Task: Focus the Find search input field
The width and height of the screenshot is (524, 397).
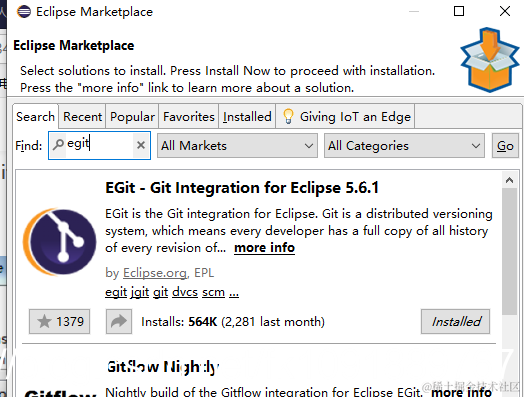Action: click(99, 145)
